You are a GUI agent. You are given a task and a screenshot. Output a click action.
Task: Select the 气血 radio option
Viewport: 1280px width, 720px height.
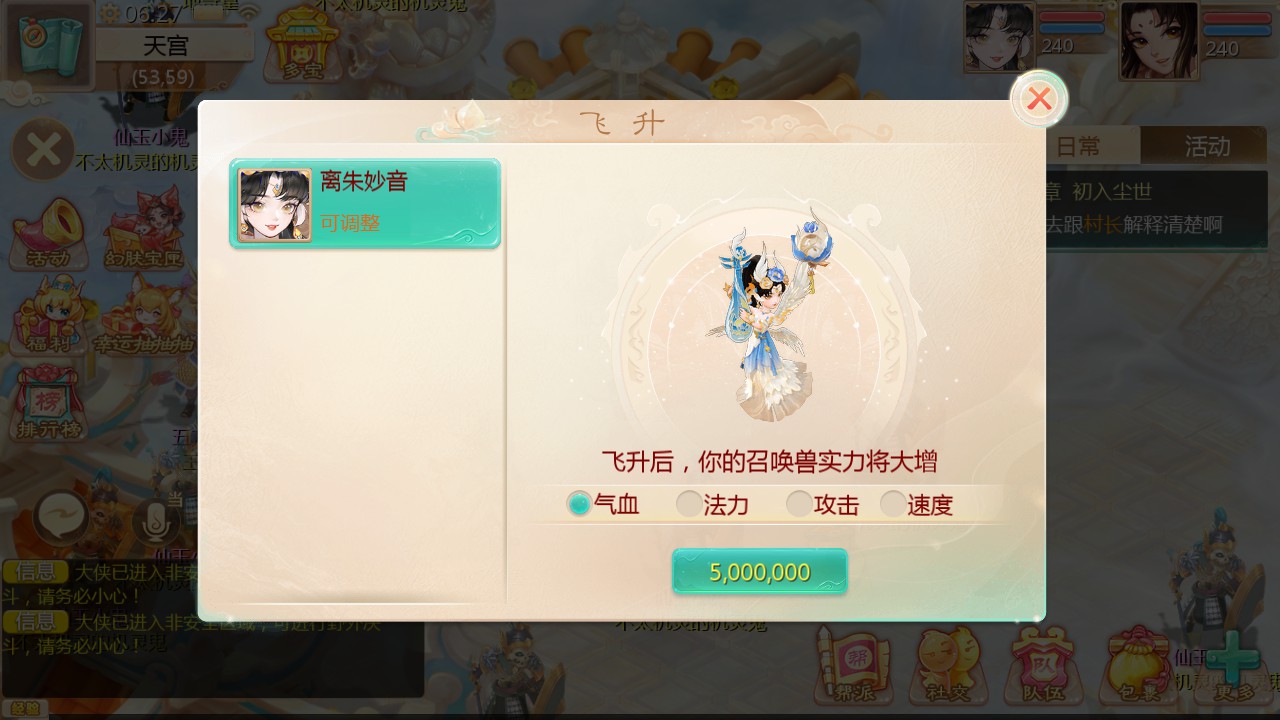coord(604,504)
